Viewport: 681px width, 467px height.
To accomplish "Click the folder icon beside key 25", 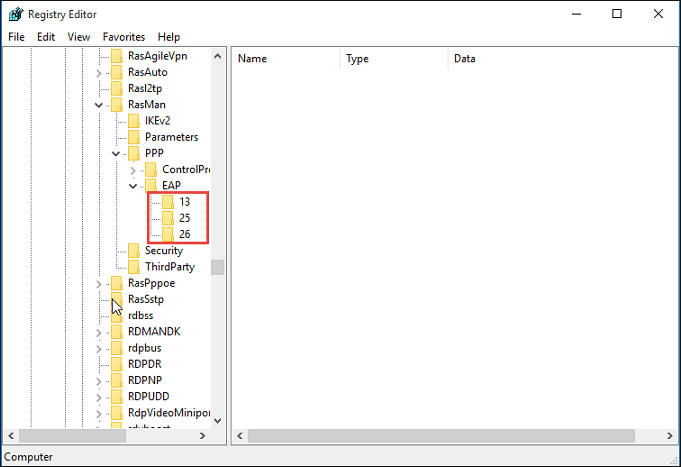I will (168, 218).
